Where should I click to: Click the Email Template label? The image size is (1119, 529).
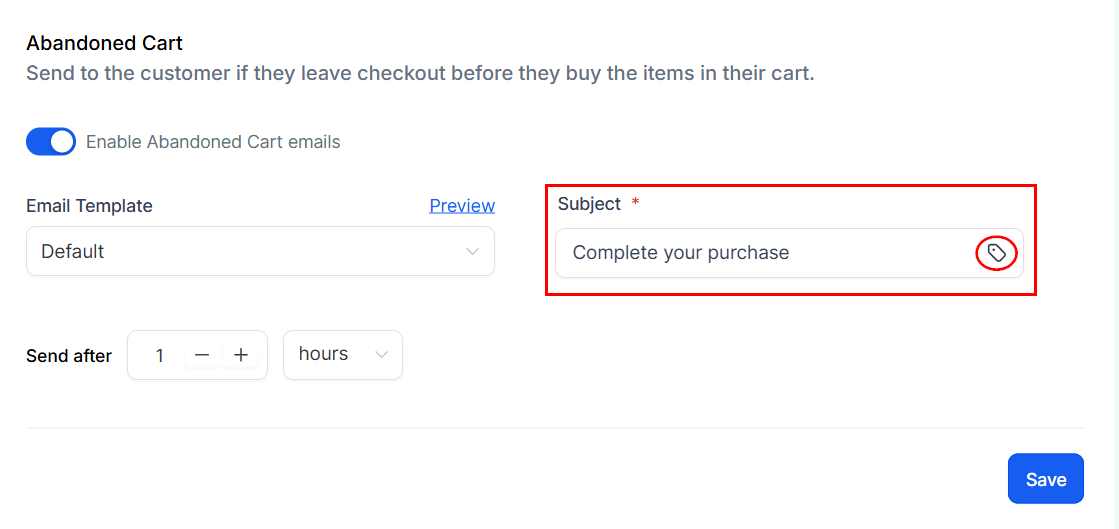pos(89,206)
